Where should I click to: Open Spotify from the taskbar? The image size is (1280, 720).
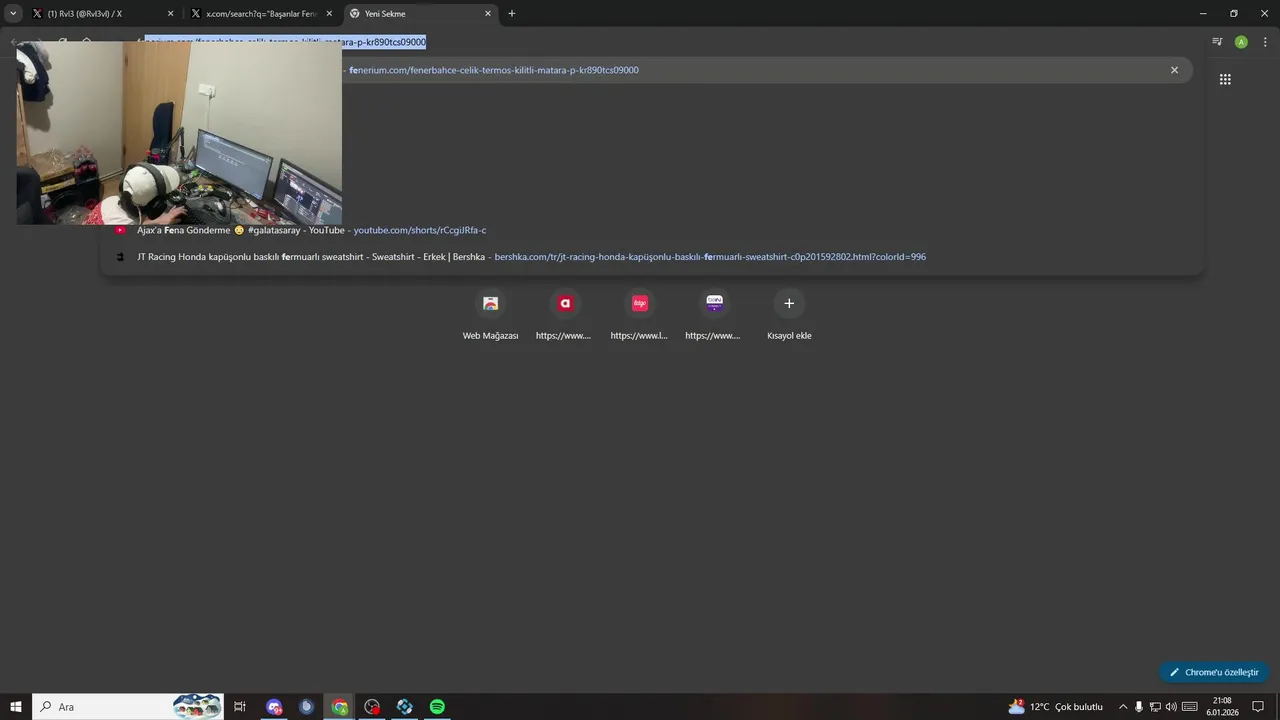(437, 707)
